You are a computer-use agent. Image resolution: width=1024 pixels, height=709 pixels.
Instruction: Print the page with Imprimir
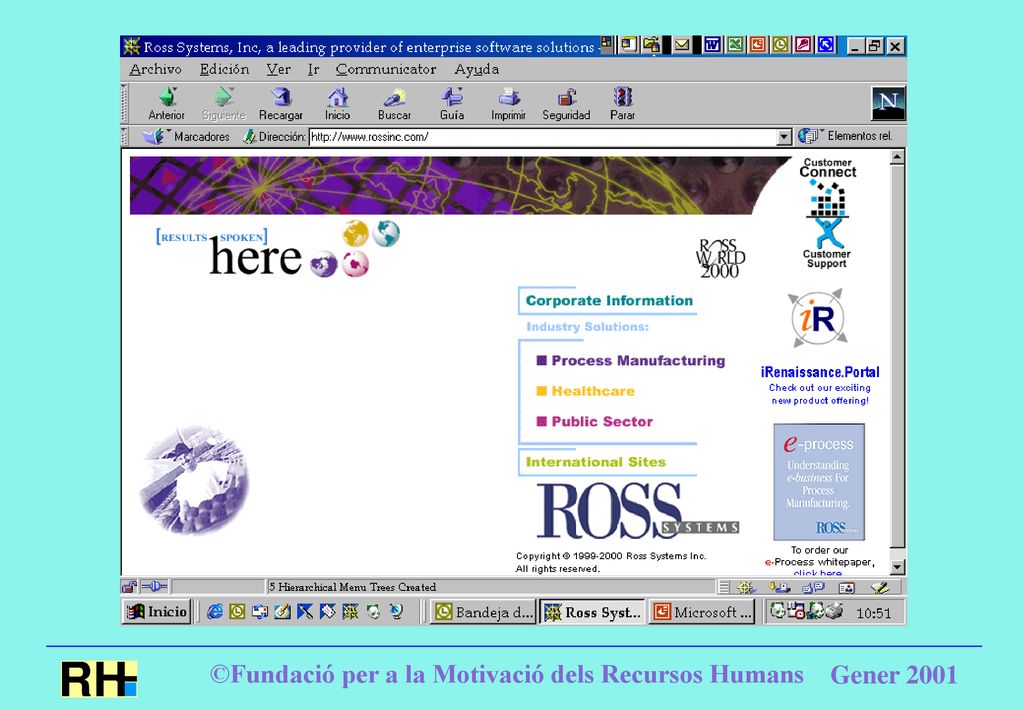tap(509, 104)
